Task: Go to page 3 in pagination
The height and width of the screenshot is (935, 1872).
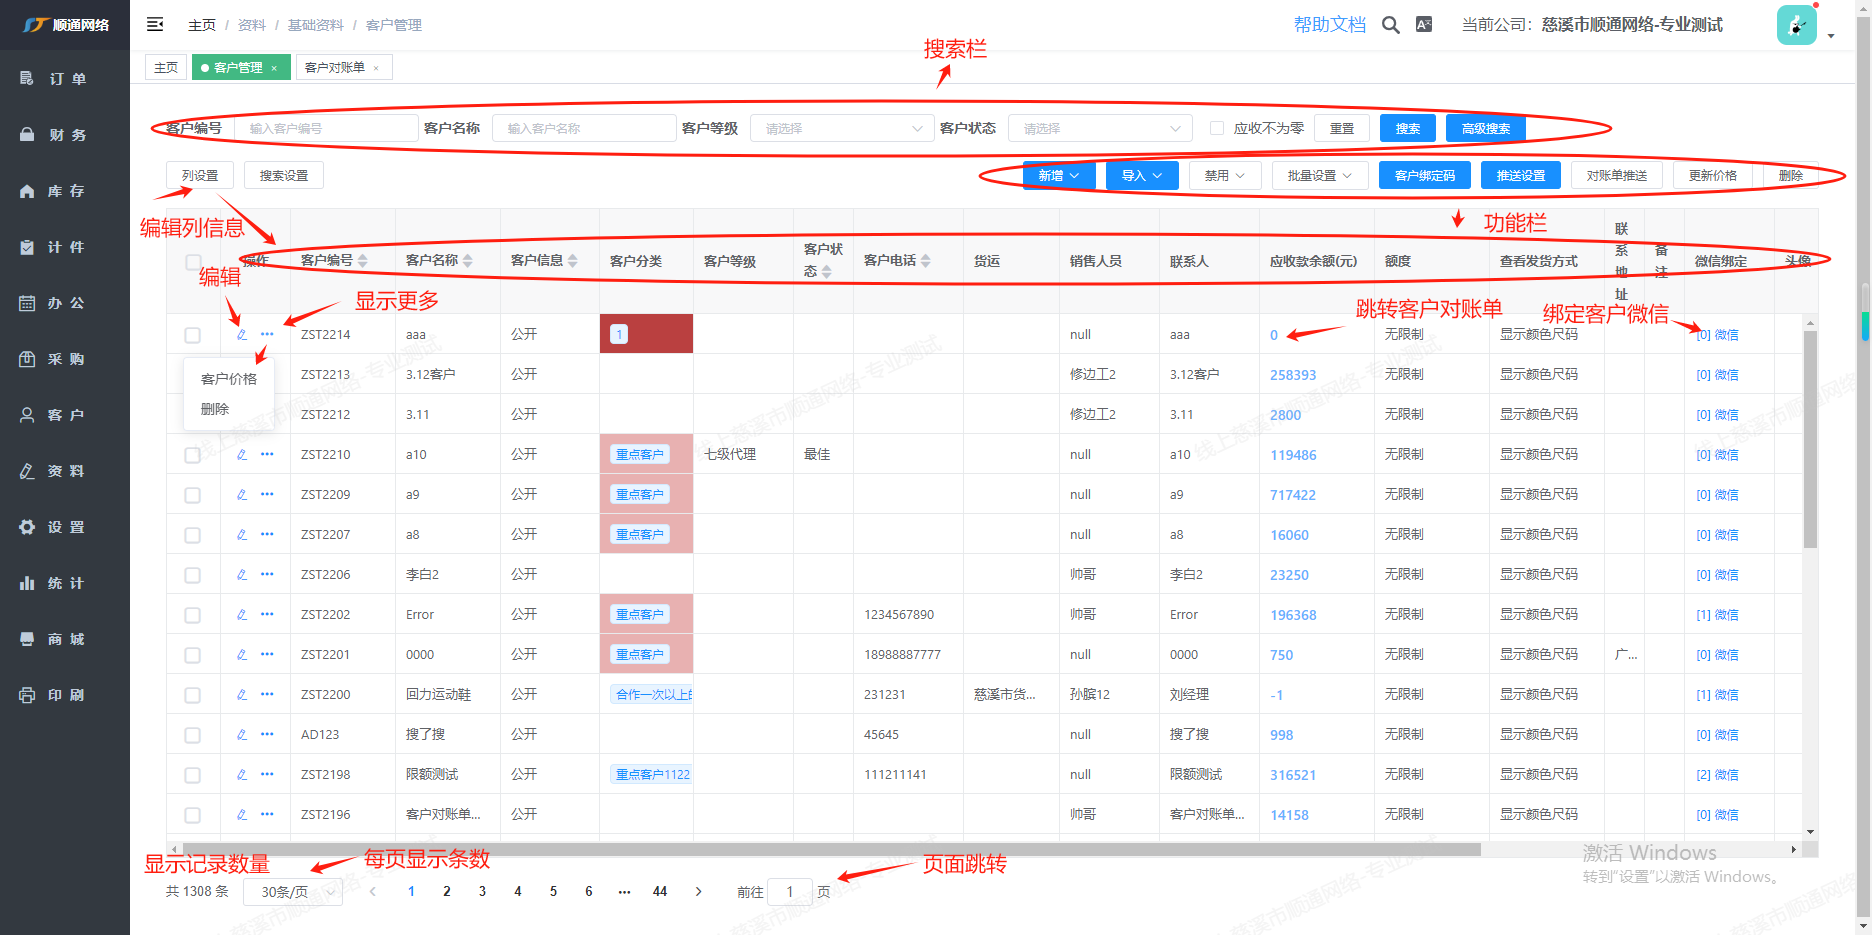Action: coord(482,891)
